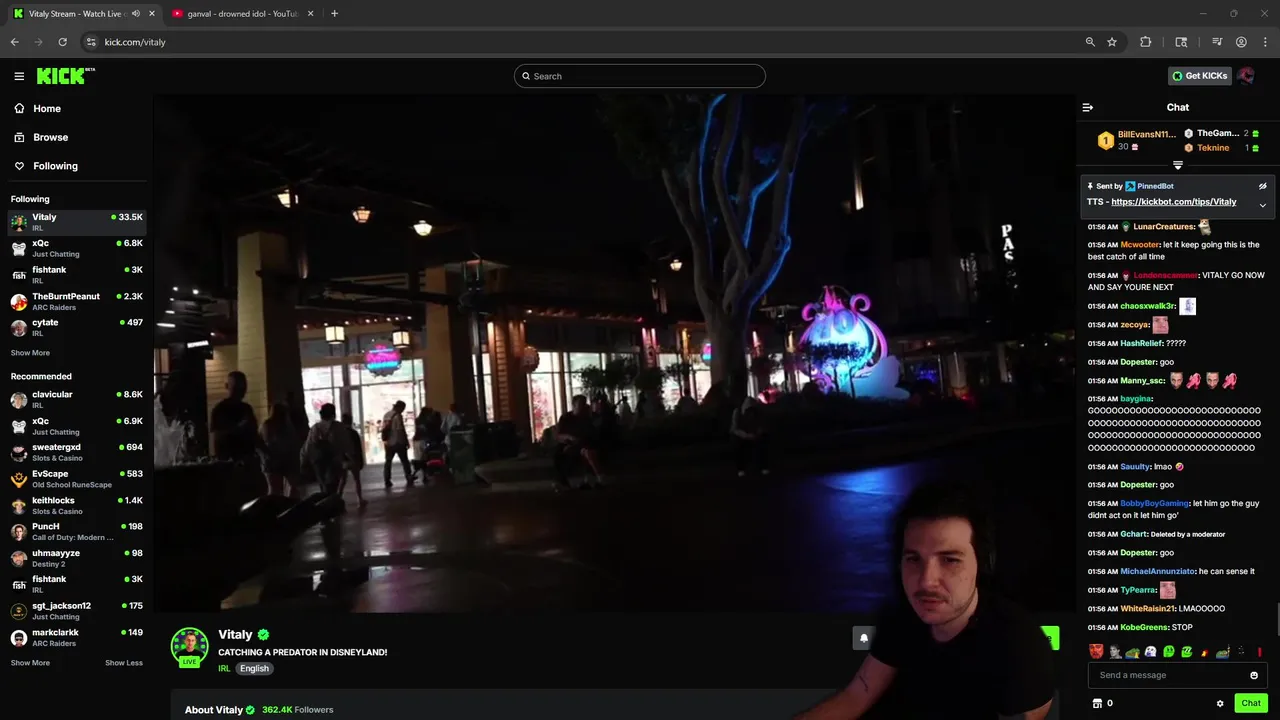Viewport: 1280px width, 720px height.
Task: Select the red-face quick emote
Action: click(1096, 652)
